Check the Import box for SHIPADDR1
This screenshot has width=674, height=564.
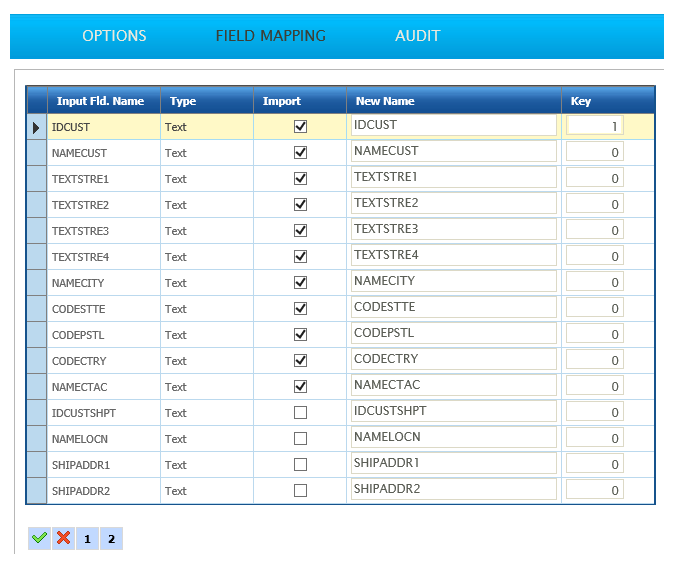point(300,465)
